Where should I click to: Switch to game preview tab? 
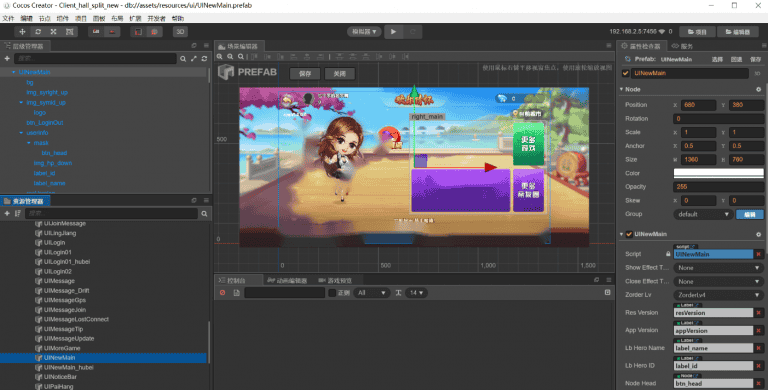[335, 280]
